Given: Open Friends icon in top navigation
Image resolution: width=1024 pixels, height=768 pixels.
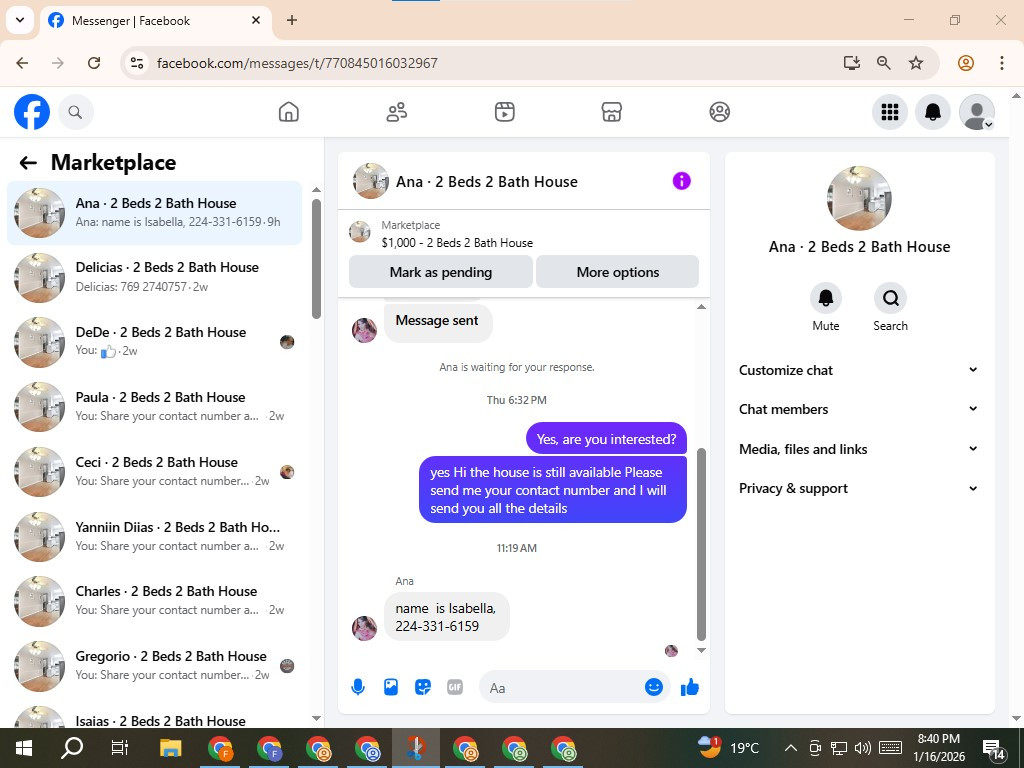Looking at the screenshot, I should point(396,112).
